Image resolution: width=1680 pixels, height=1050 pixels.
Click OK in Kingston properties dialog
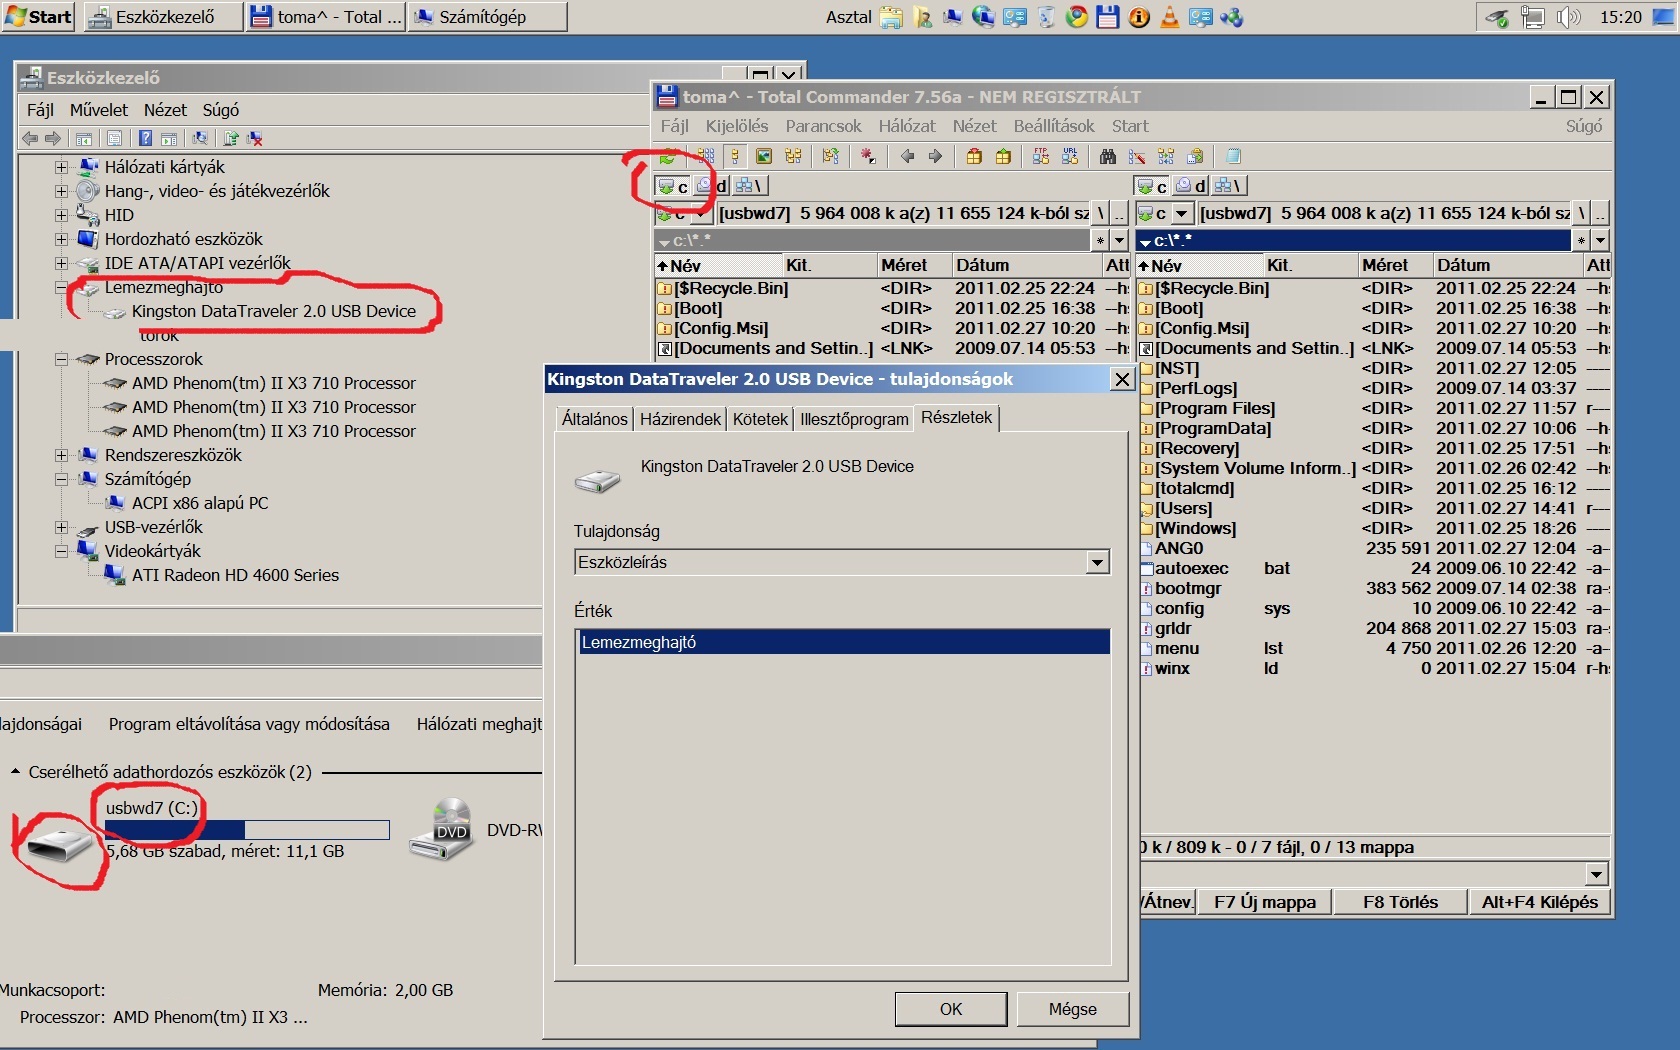click(951, 1009)
